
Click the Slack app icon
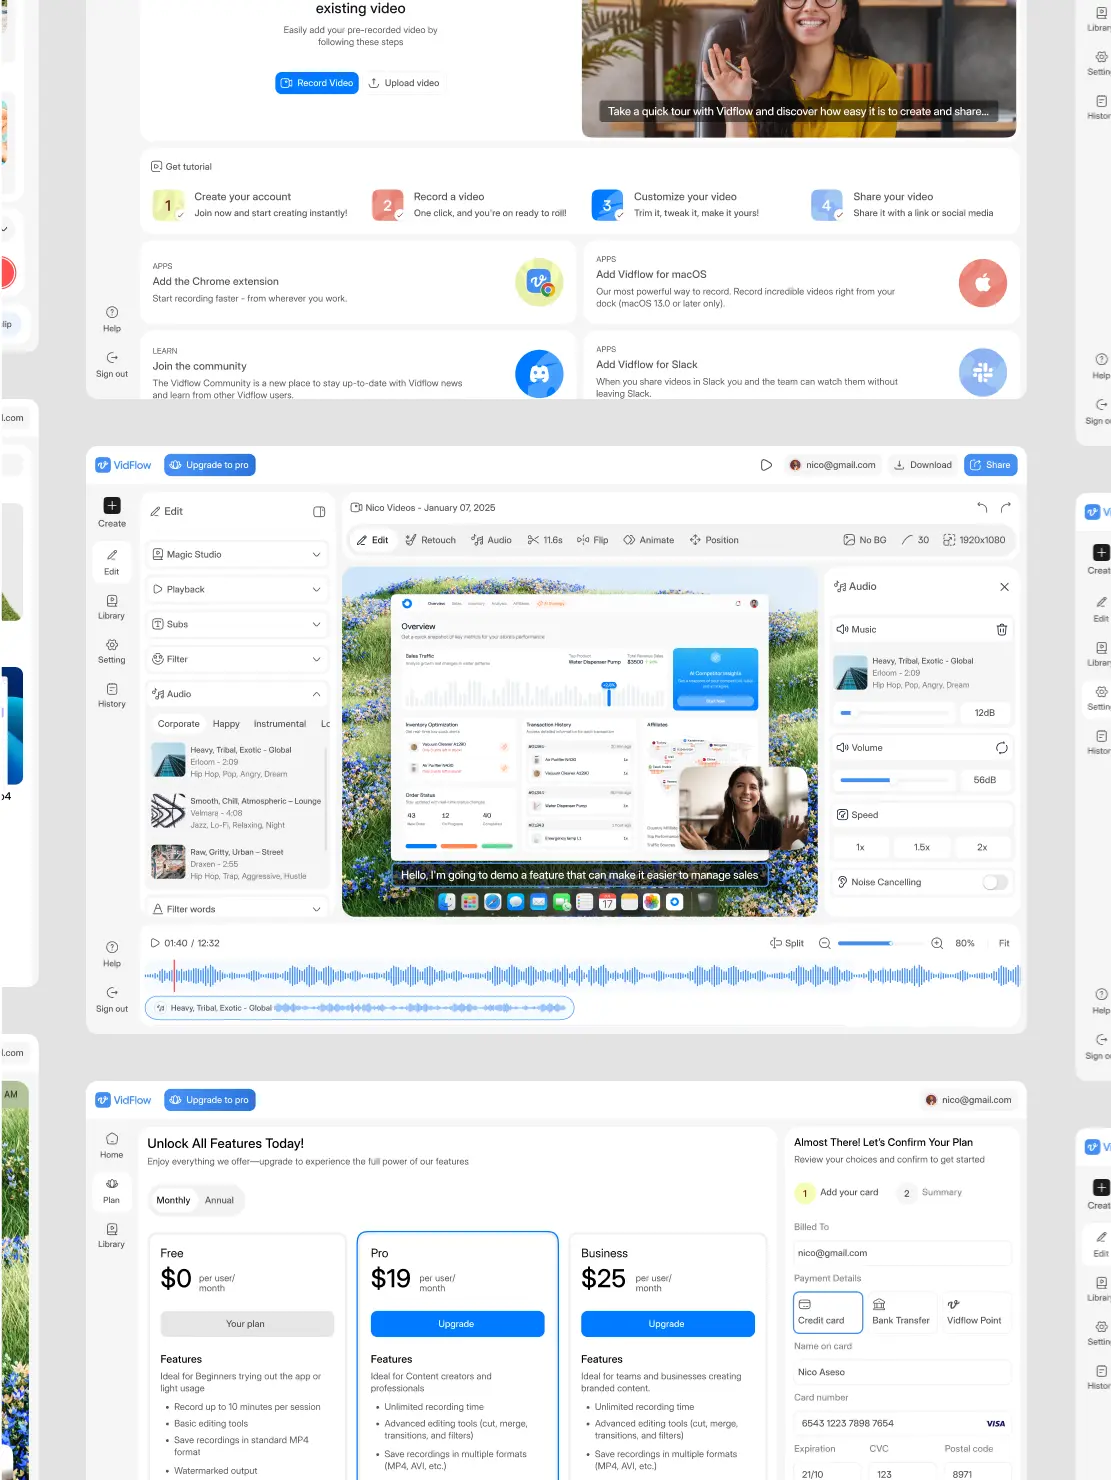pos(983,373)
